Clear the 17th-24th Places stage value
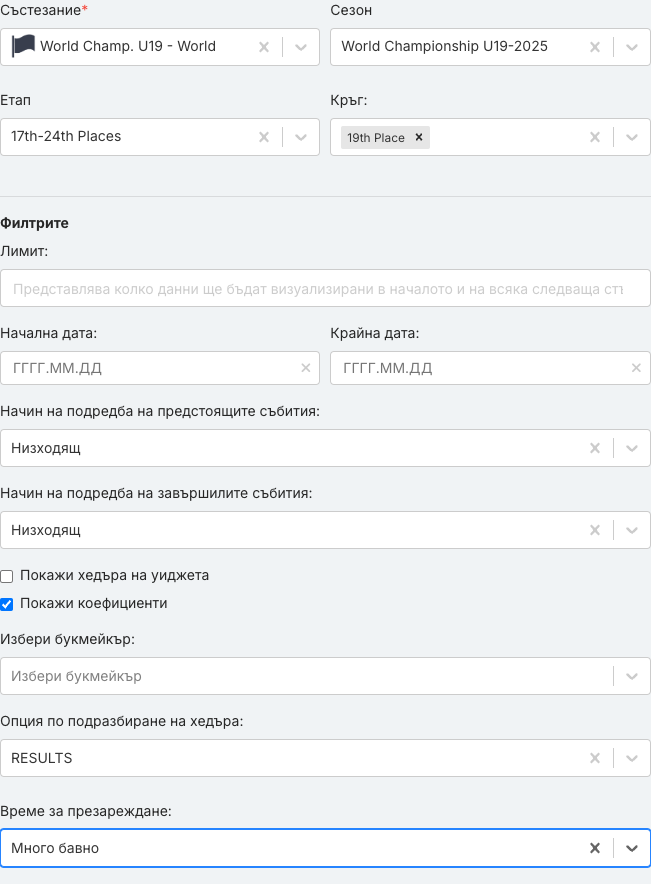The image size is (651, 884). [x=264, y=137]
